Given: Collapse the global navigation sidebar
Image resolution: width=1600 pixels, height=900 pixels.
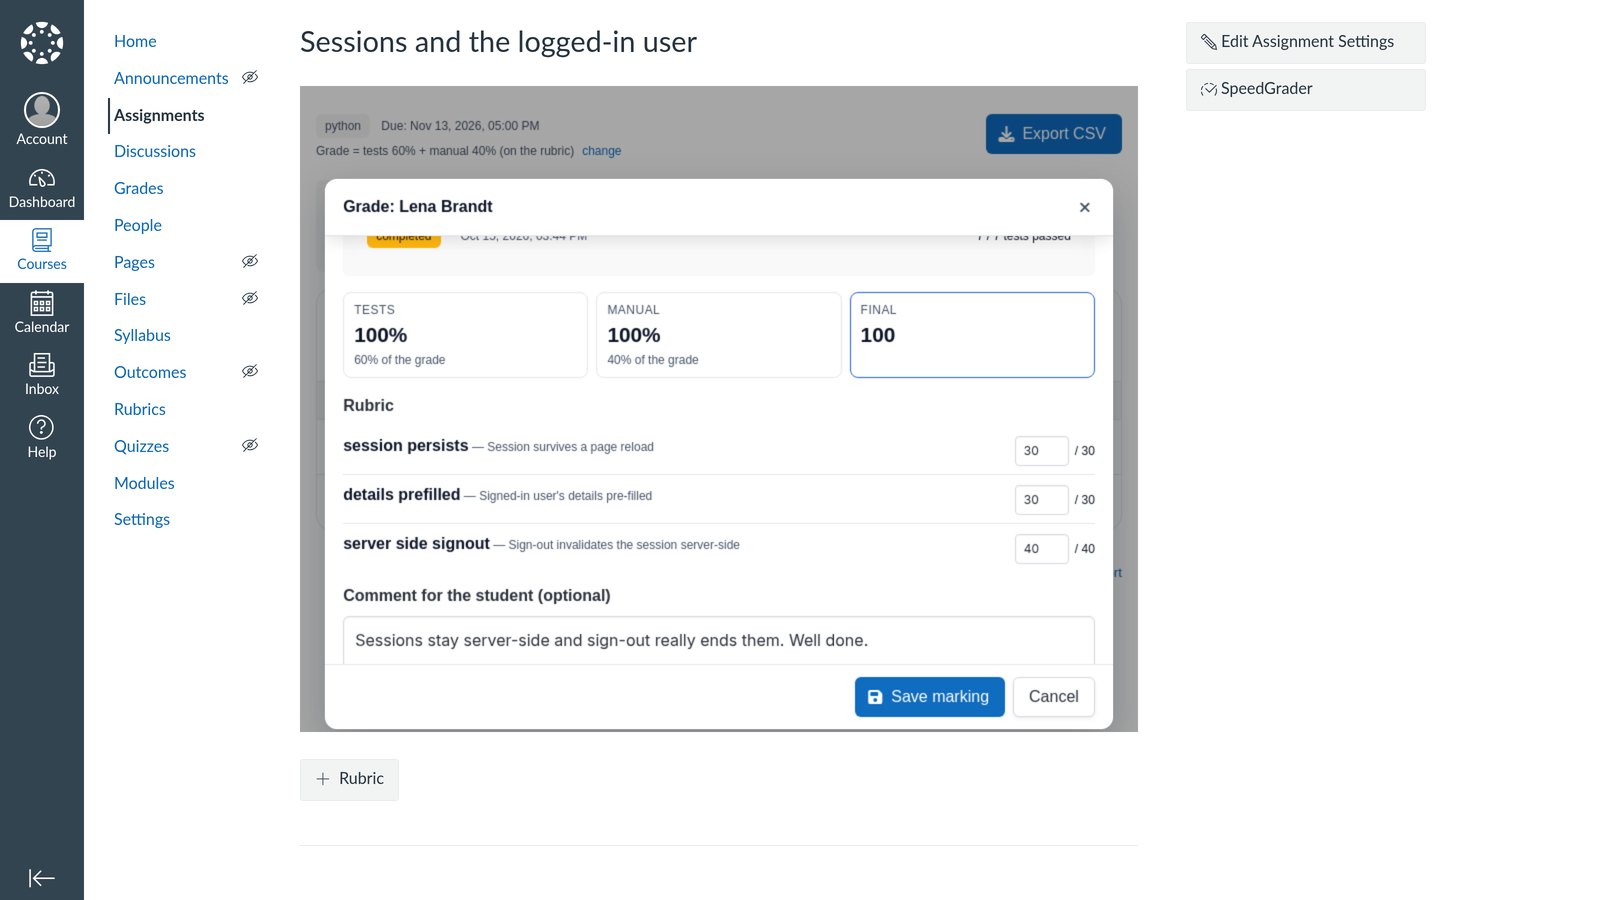Looking at the screenshot, I should (42, 878).
